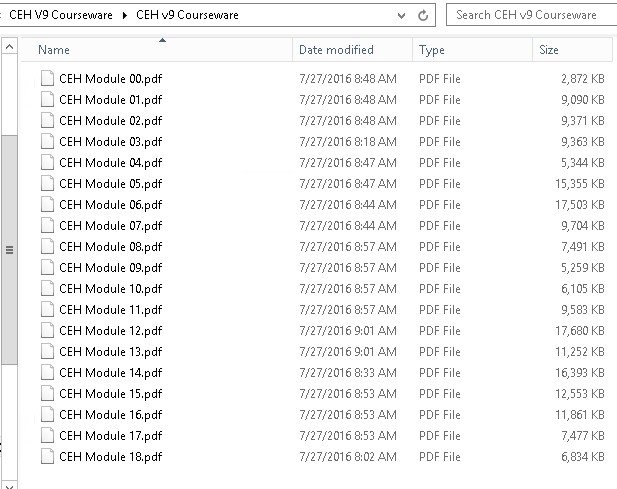Select file name CEH Module 10.pdf
Image resolution: width=617 pixels, height=489 pixels.
click(111, 289)
